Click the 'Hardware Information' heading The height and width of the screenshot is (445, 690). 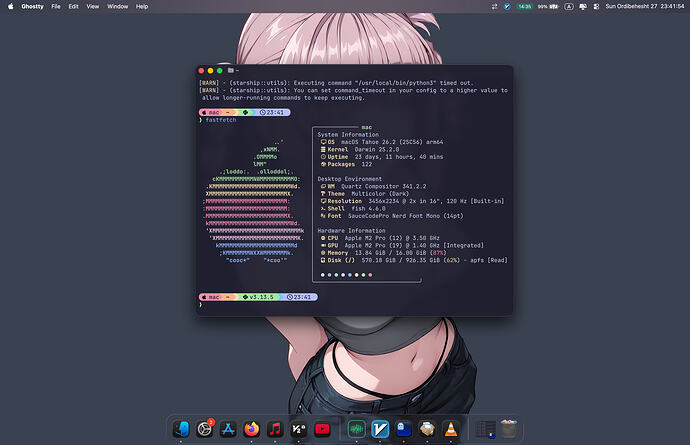point(352,231)
